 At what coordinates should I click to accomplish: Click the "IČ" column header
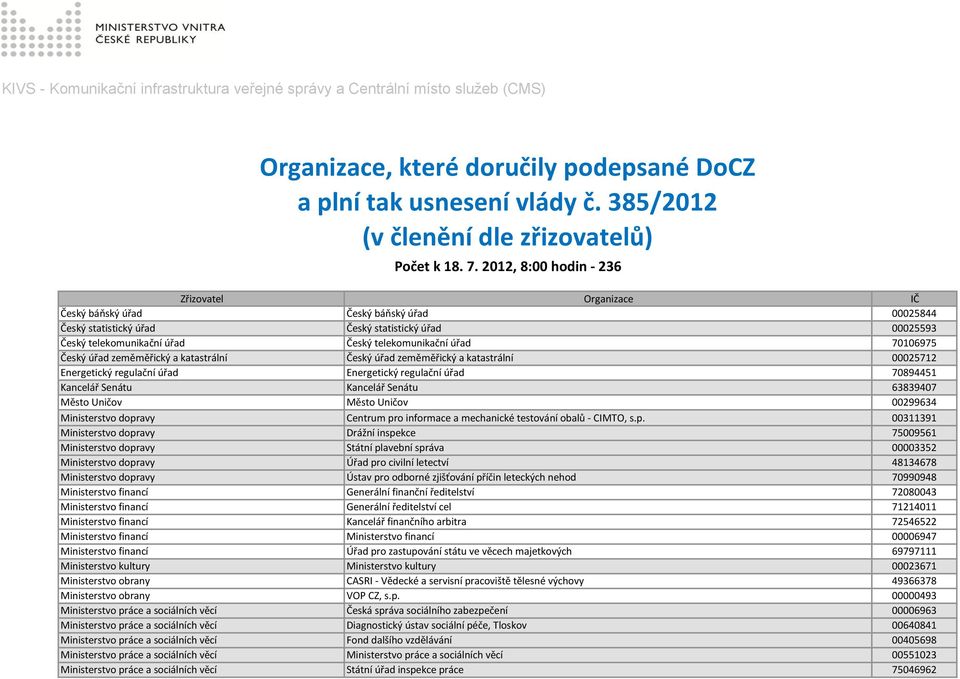pyautogui.click(x=914, y=299)
